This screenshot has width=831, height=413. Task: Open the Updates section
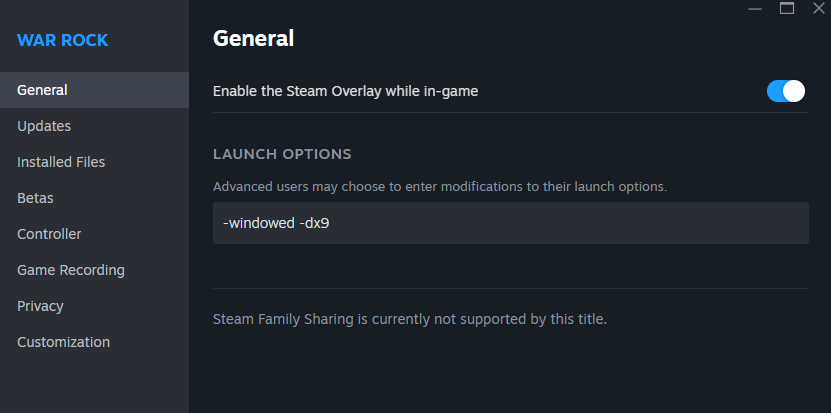tap(44, 126)
